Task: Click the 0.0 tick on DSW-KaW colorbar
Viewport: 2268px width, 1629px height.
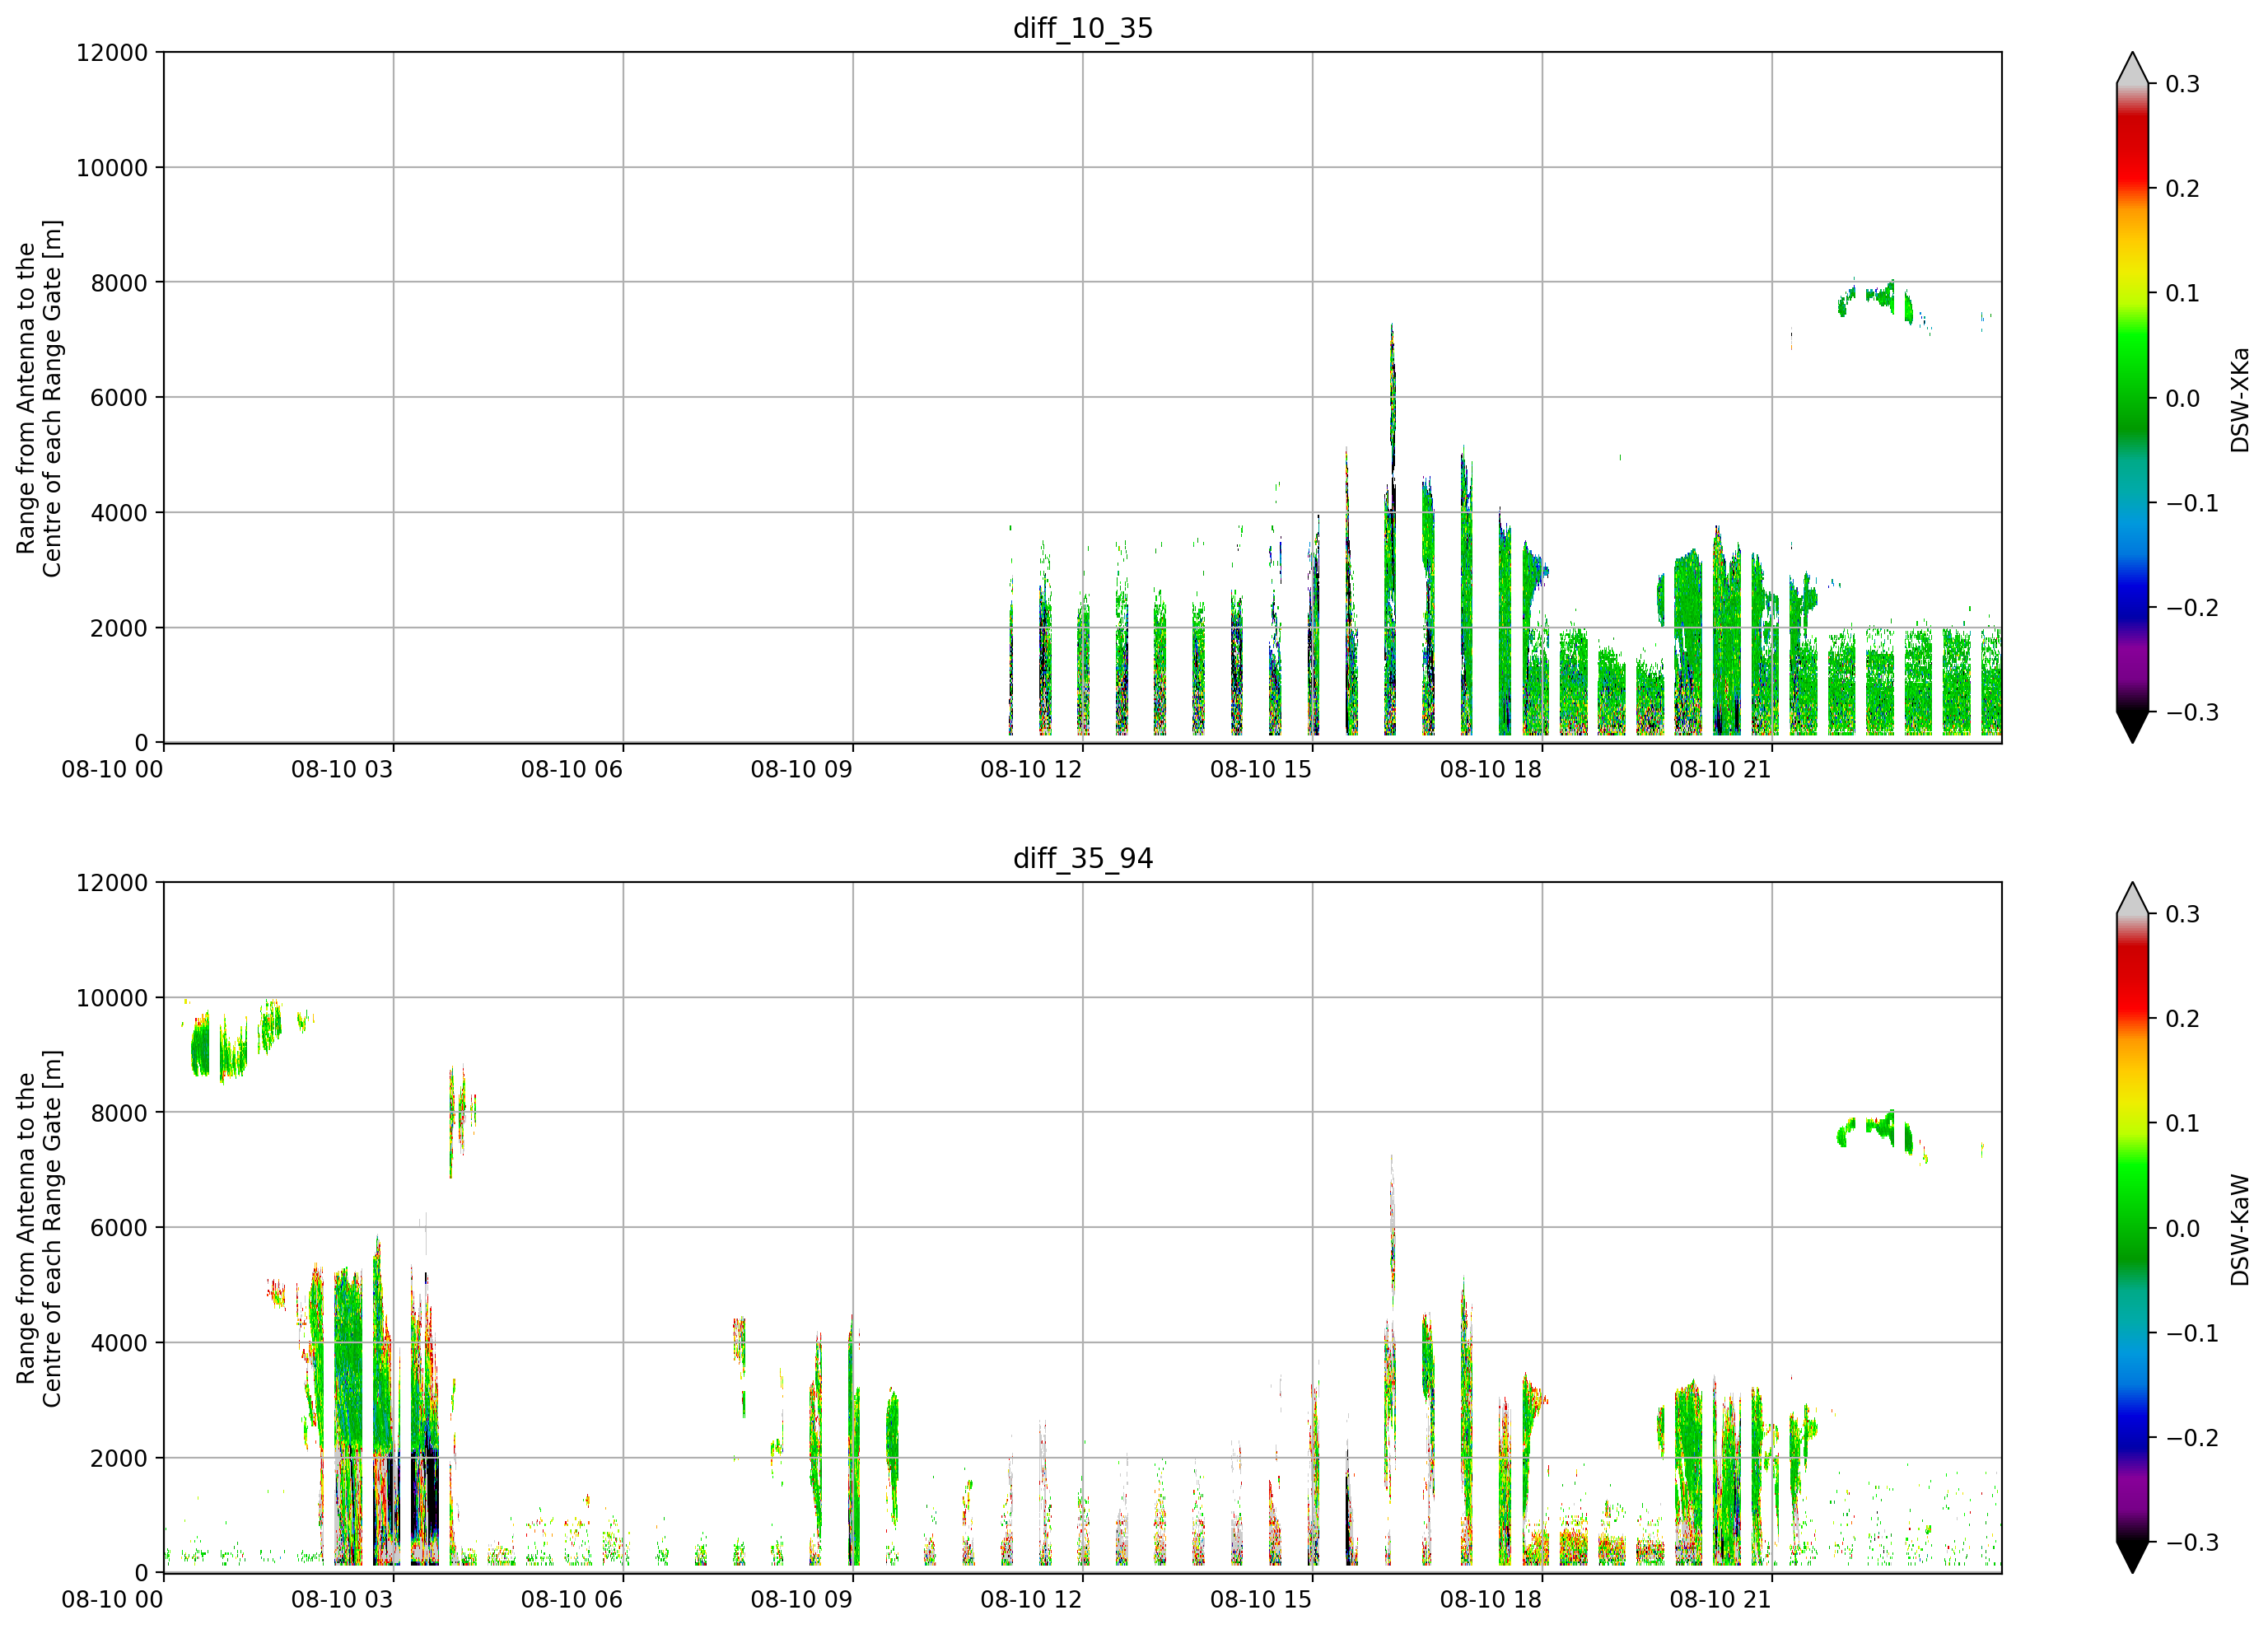Action: pyautogui.click(x=2182, y=1228)
